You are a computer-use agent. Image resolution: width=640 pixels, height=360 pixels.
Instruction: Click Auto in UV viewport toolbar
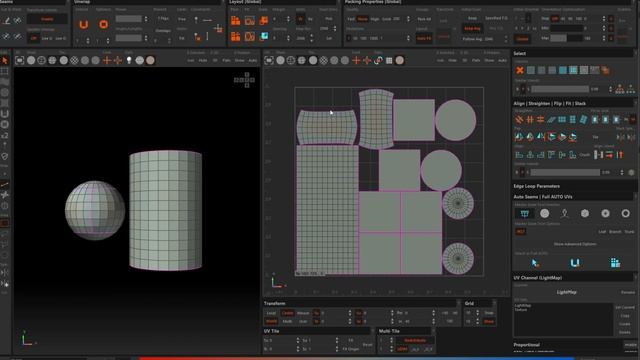[x=502, y=60]
